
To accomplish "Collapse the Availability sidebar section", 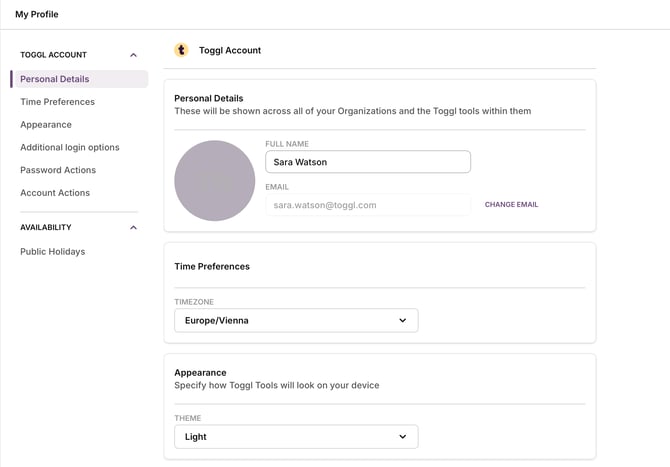I will (134, 228).
